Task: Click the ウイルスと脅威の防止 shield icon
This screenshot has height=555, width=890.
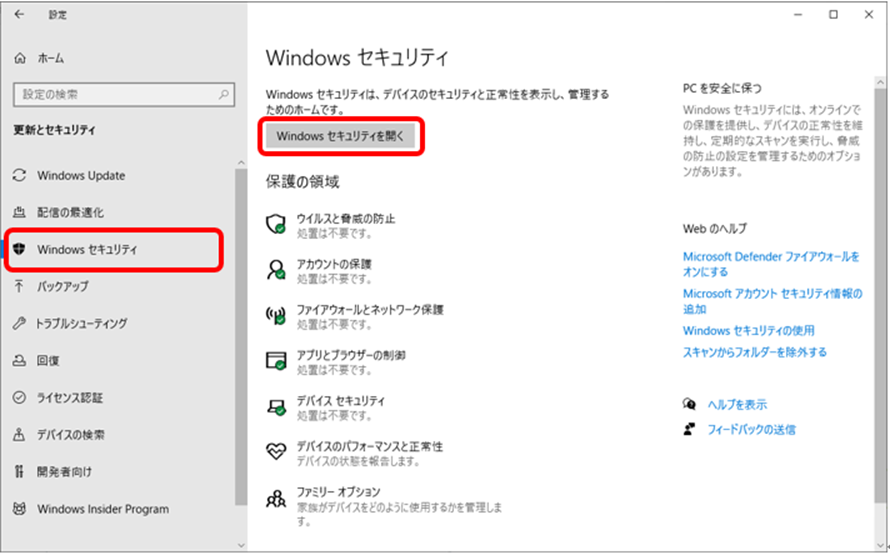Action: [x=276, y=224]
